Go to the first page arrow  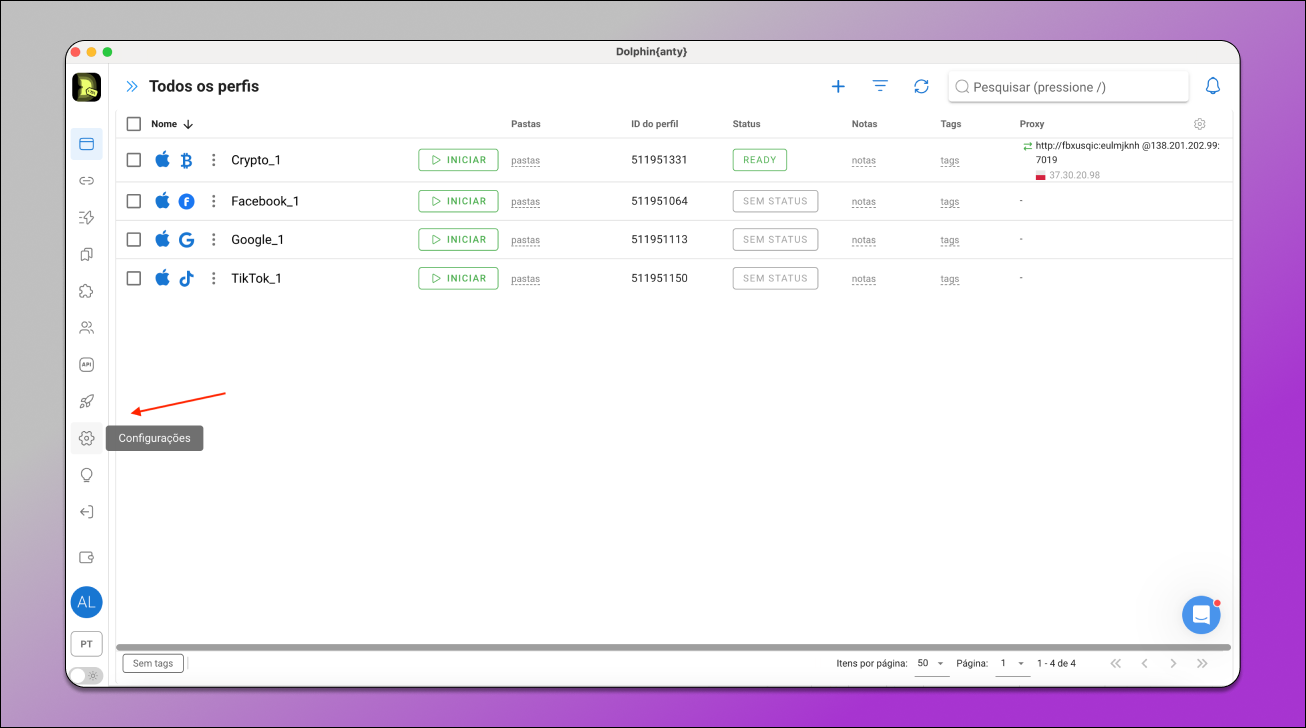[1116, 663]
